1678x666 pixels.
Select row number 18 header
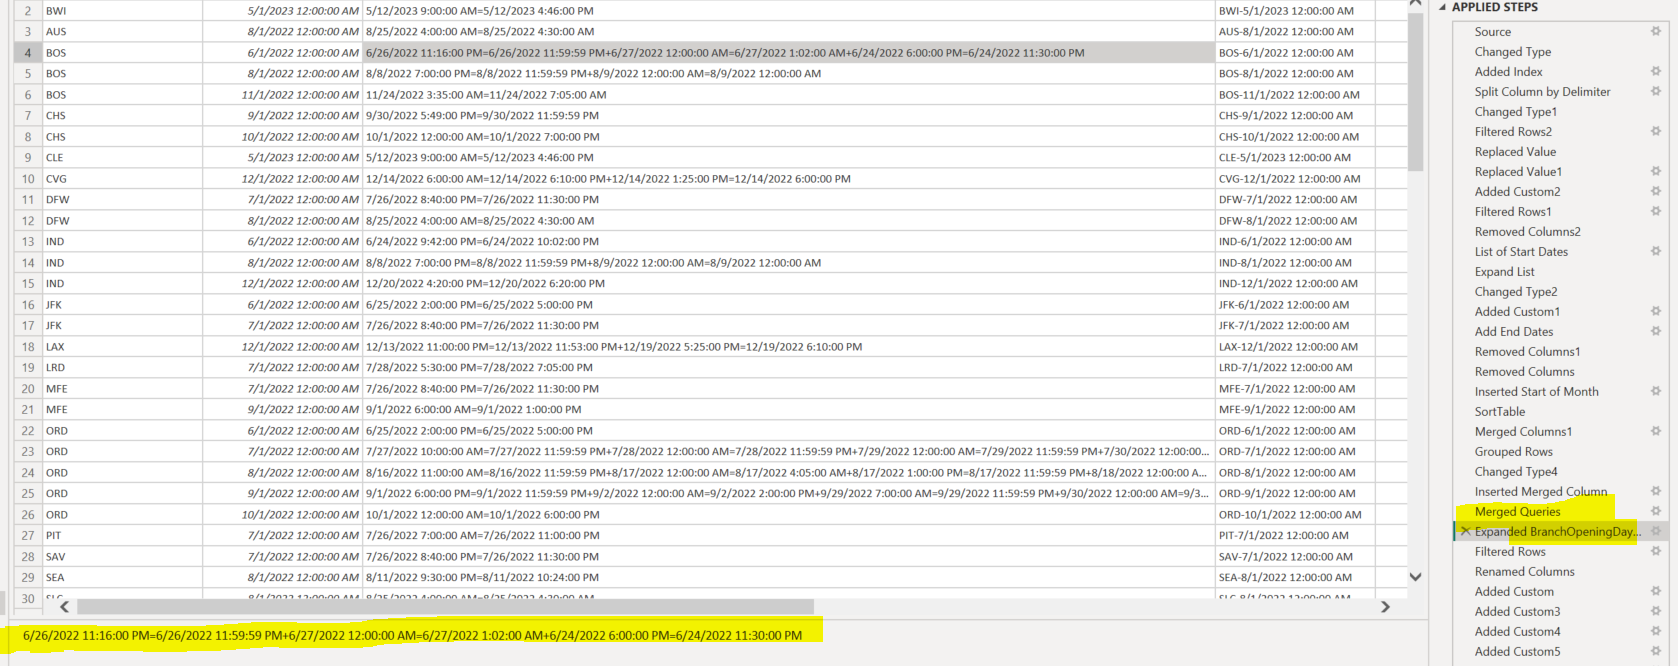[27, 347]
